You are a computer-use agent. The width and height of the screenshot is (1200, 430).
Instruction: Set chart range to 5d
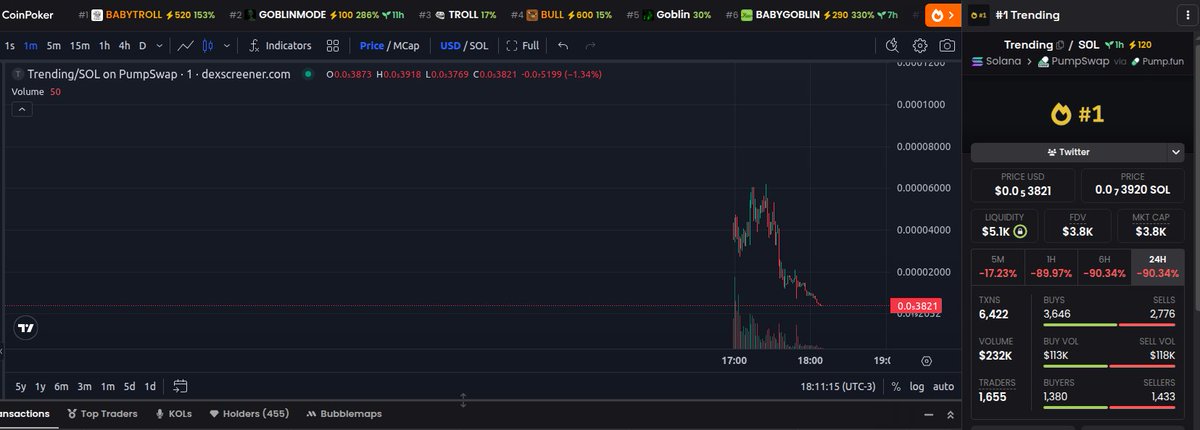click(x=129, y=386)
